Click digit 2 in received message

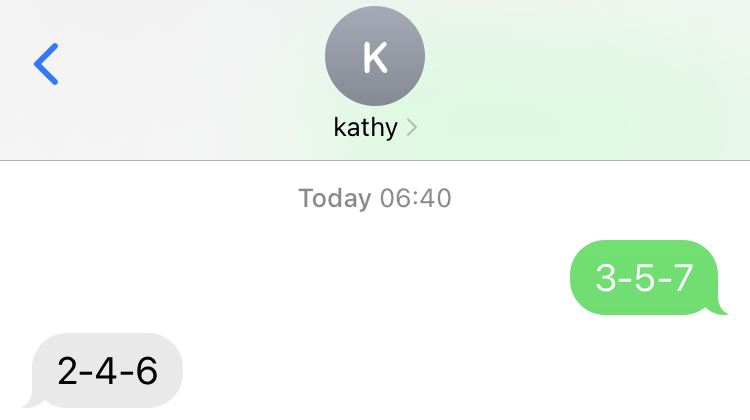pos(67,371)
